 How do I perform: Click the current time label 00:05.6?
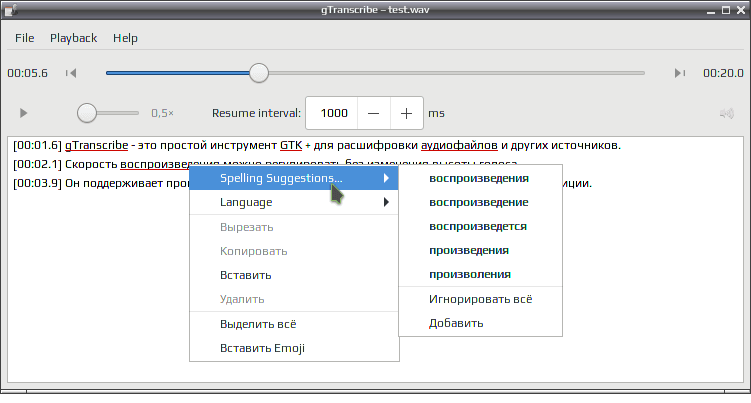click(x=27, y=73)
